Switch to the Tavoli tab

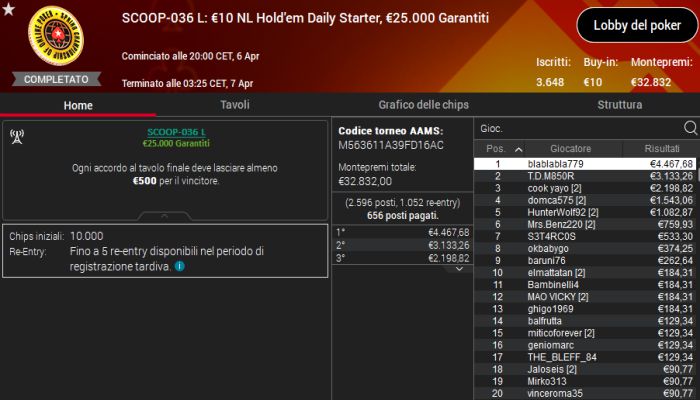point(235,105)
